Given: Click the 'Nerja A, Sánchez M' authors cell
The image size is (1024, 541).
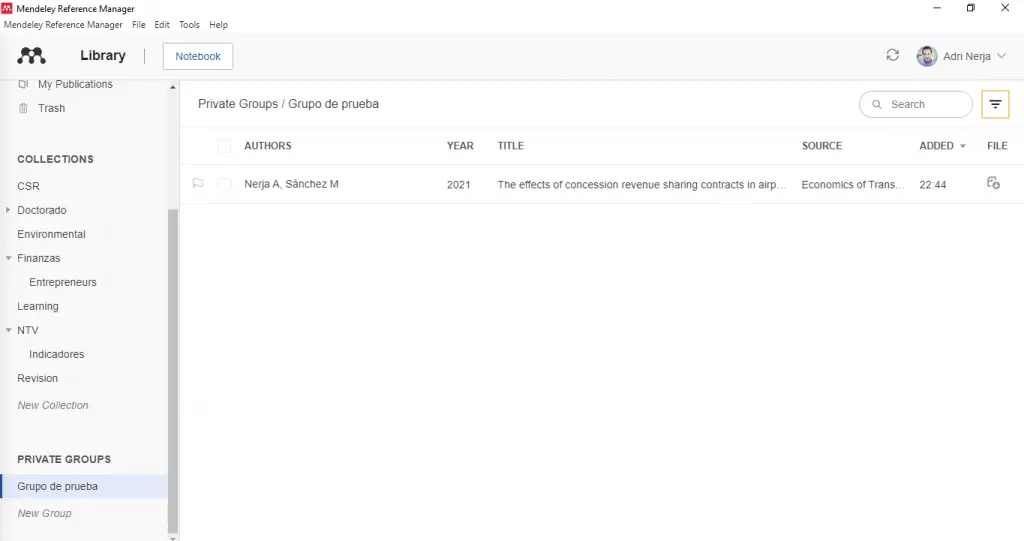Looking at the screenshot, I should [x=291, y=184].
